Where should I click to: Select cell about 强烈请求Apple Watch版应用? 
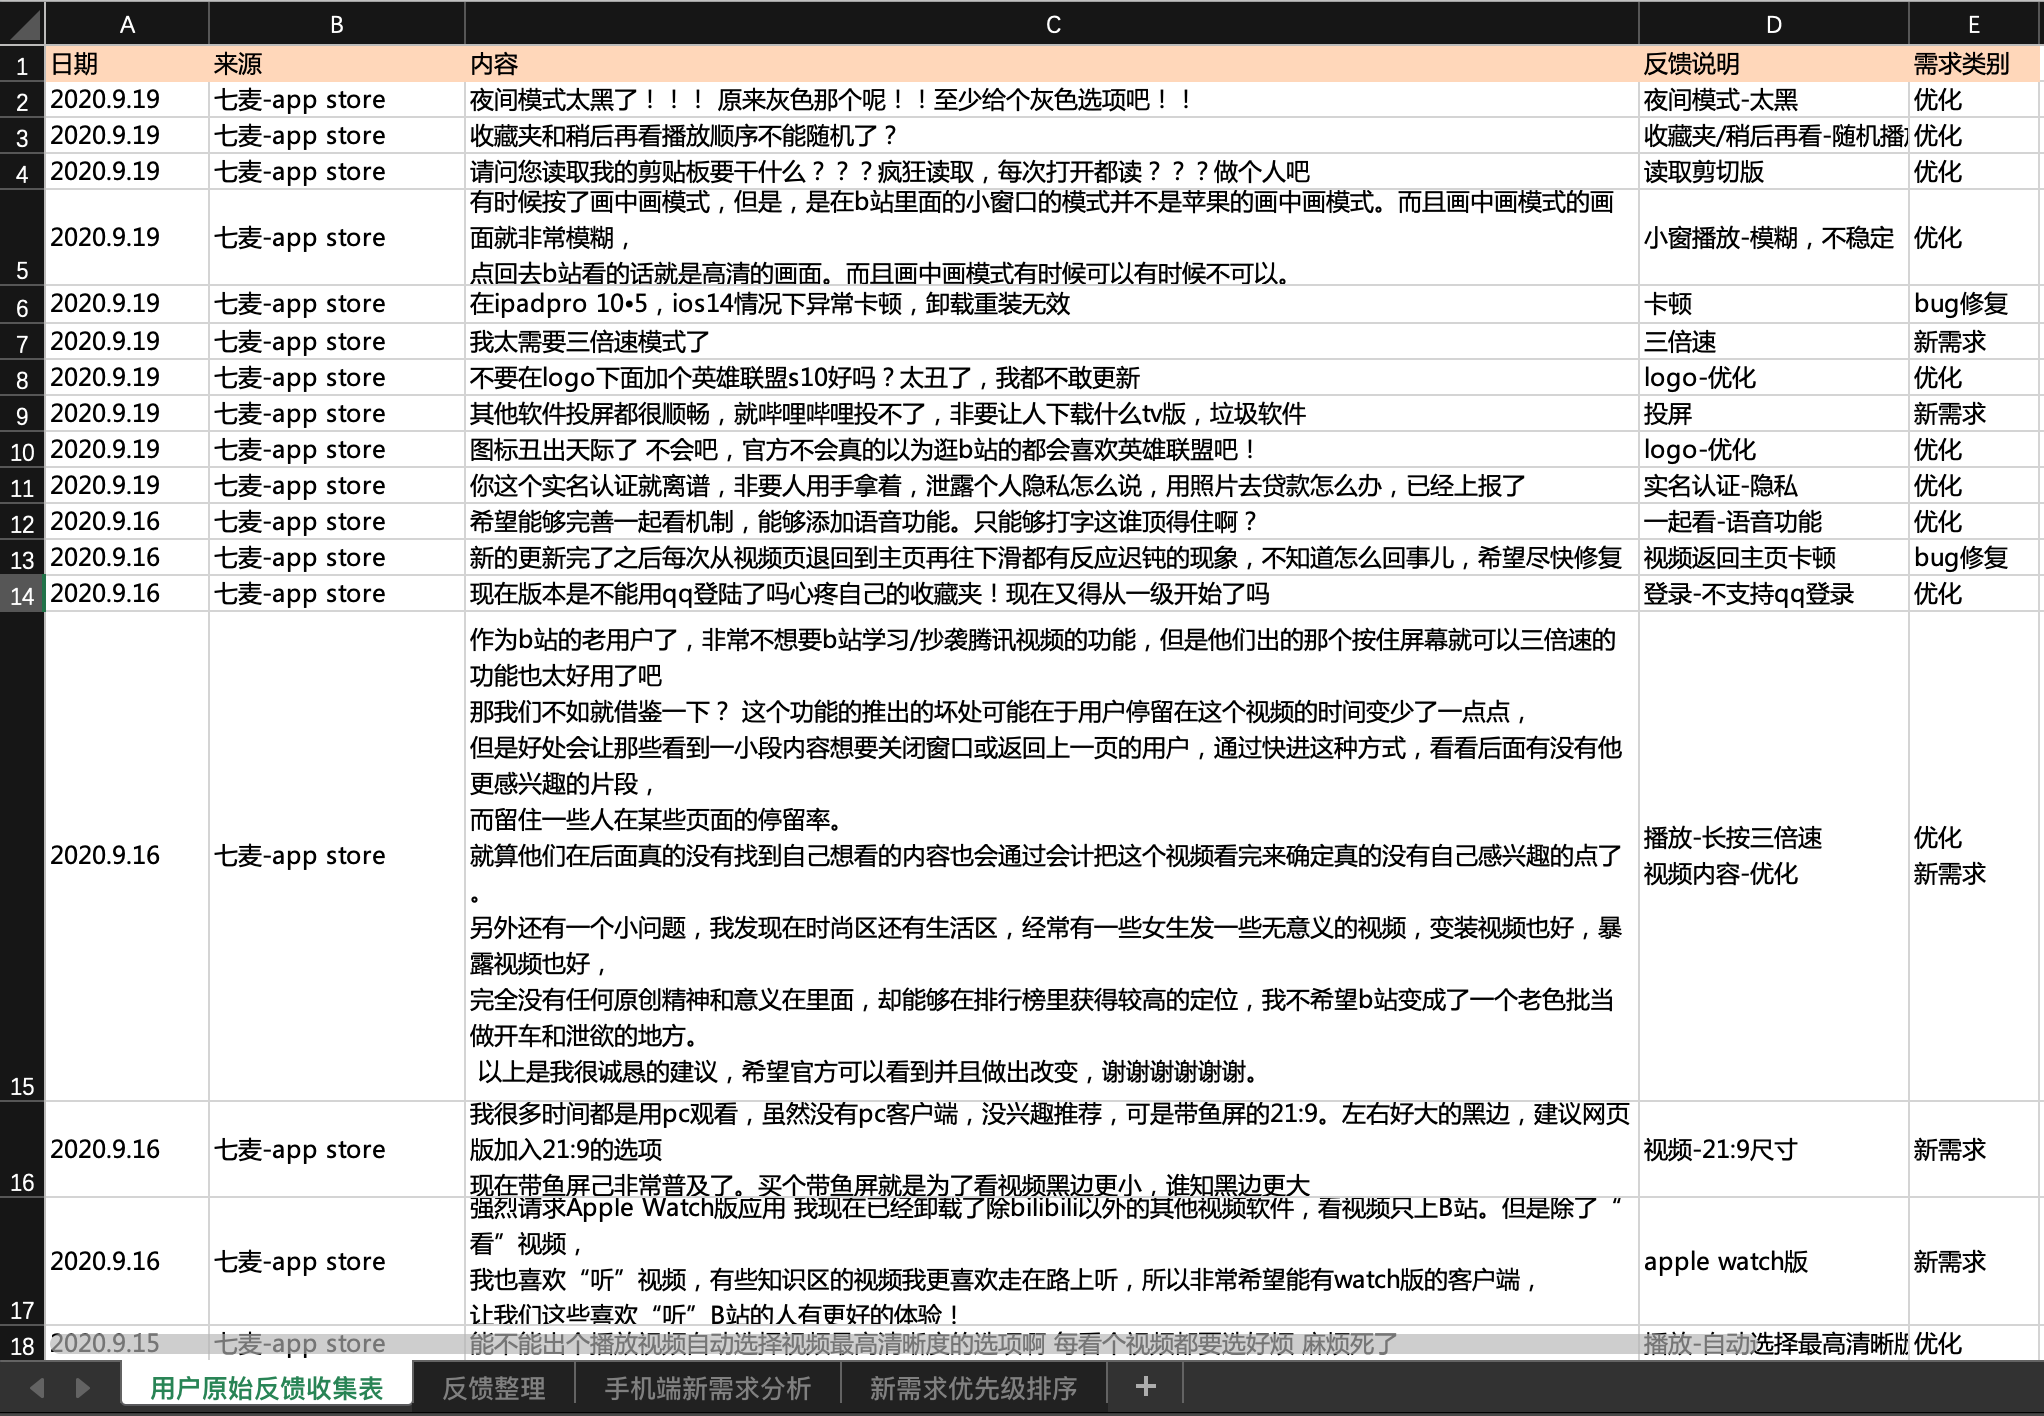click(1052, 1262)
